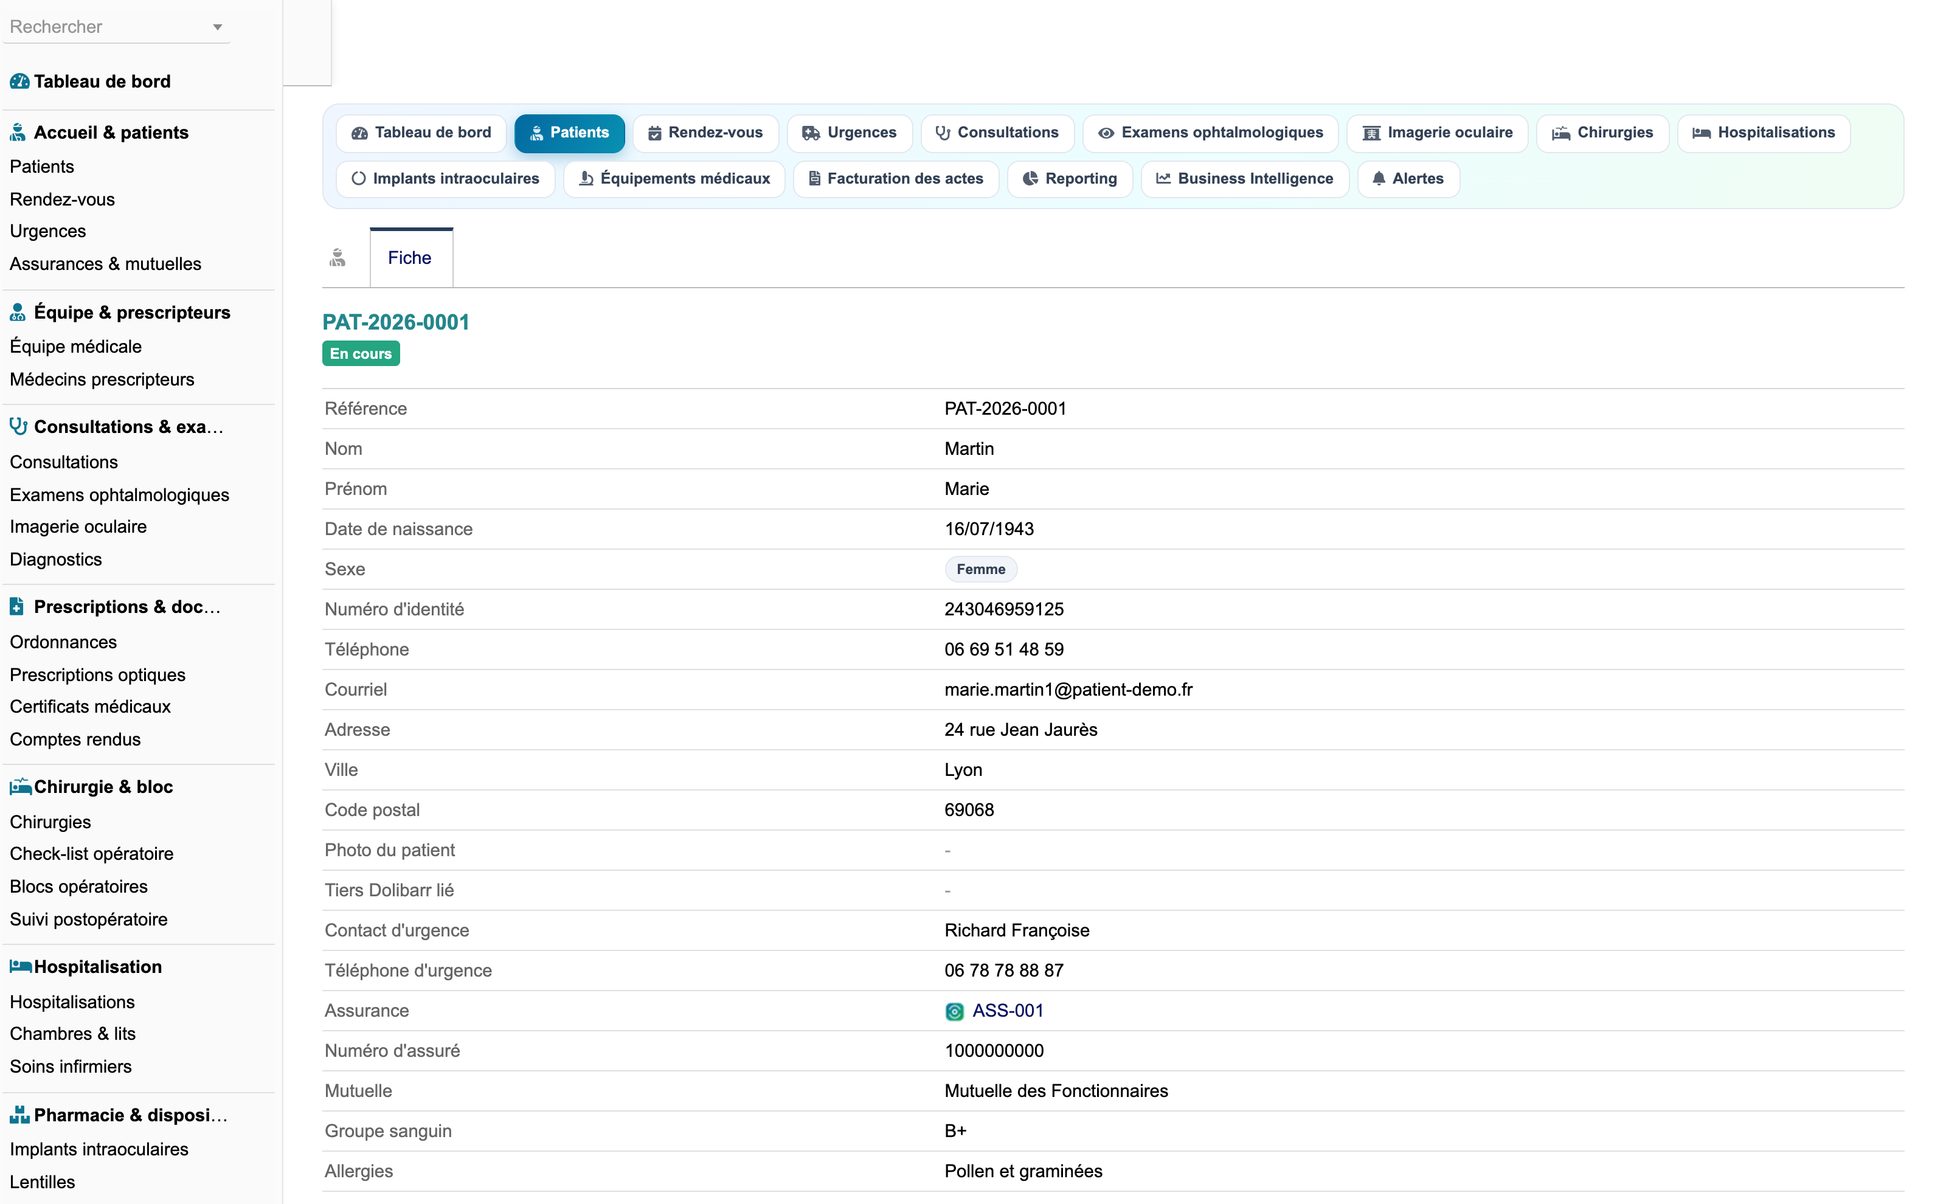Click the Mutuelle des Fonctionnaires value
This screenshot has width=1946, height=1204.
coord(1056,1091)
